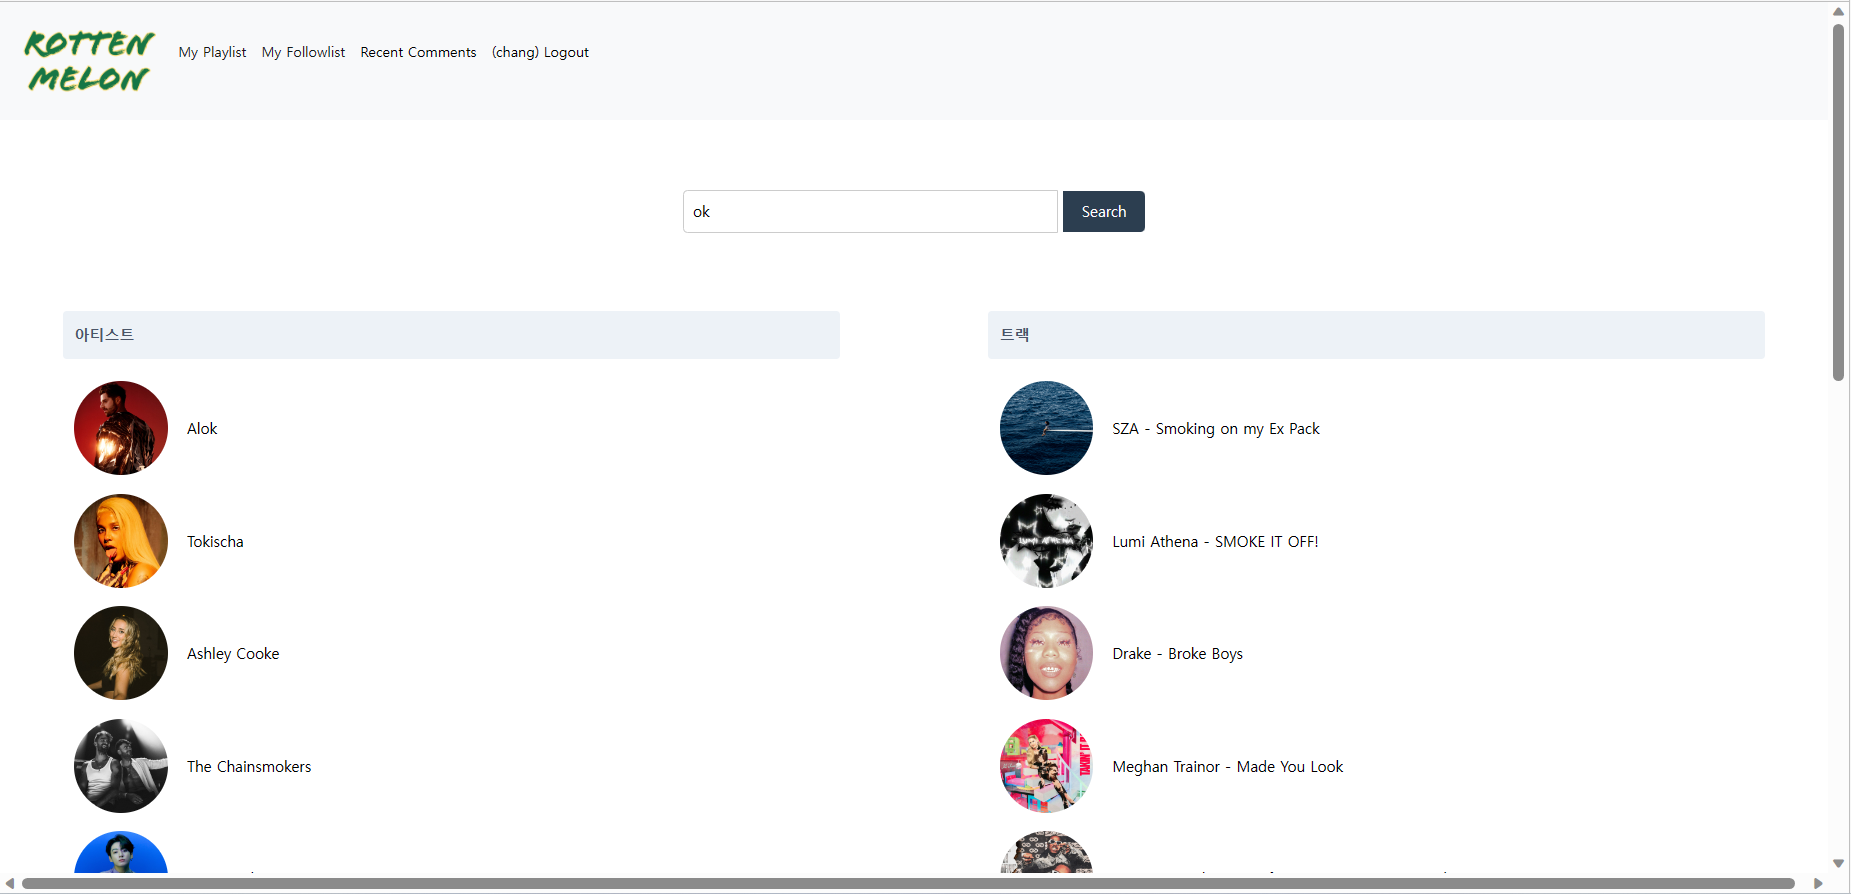Open Meghan Trainor track cover image

[1046, 766]
